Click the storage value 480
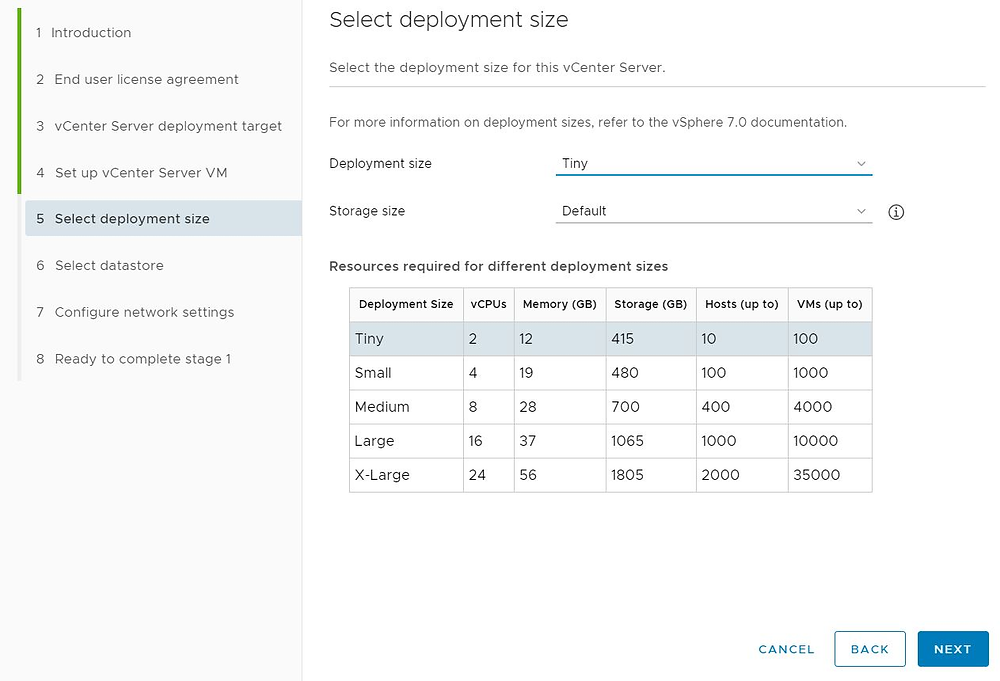 tap(625, 373)
